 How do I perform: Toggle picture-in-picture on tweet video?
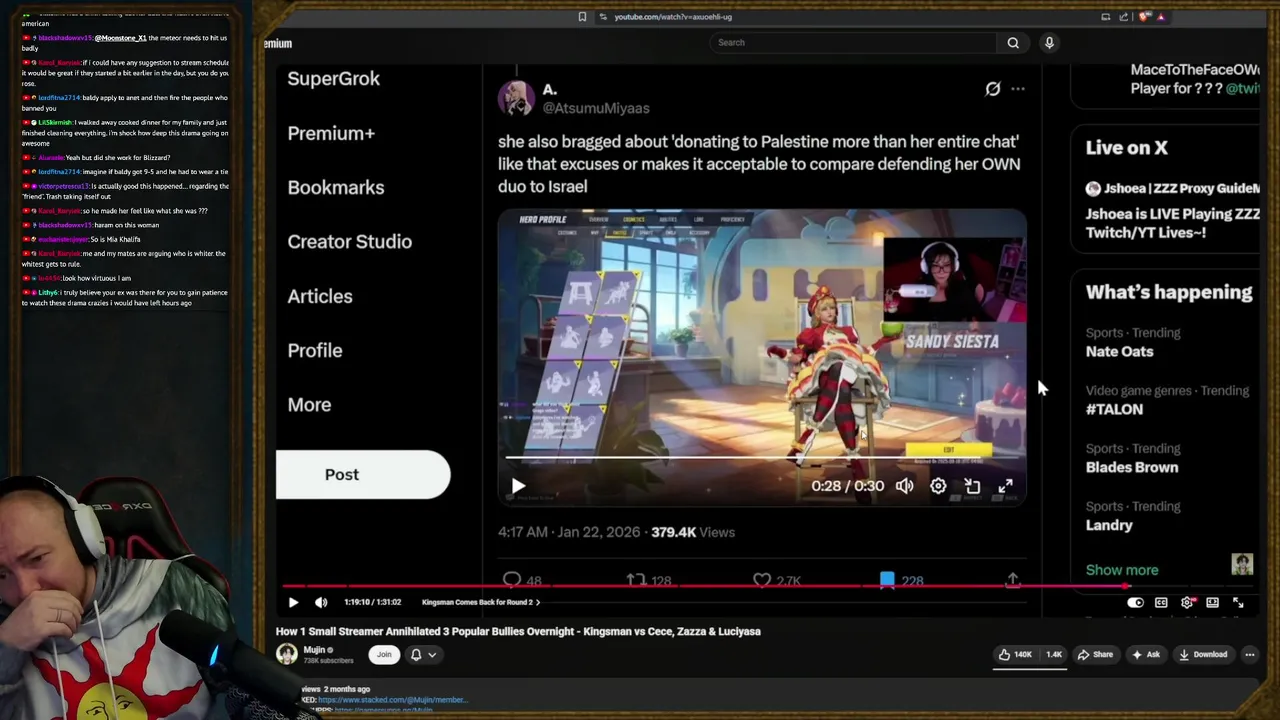972,486
